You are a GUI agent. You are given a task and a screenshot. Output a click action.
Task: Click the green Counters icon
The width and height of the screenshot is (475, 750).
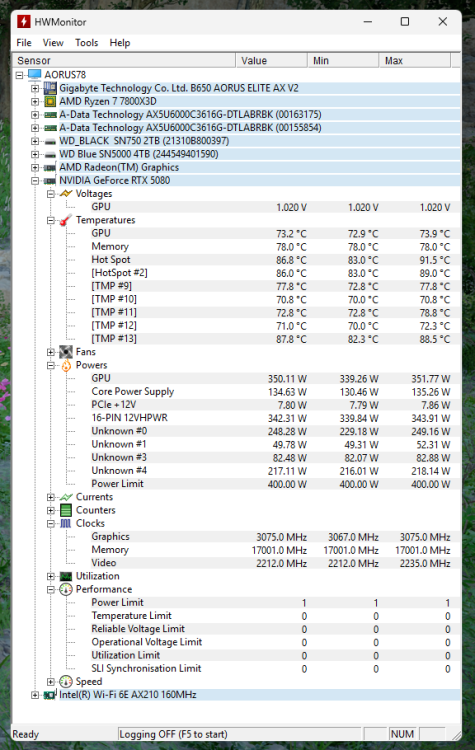pos(66,510)
